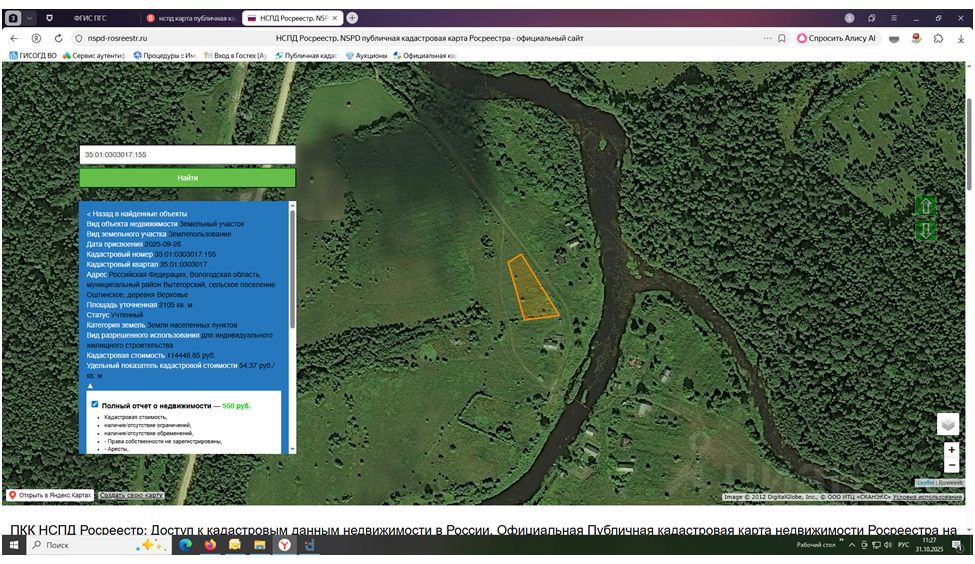975x564 pixels.
Task: Switch to the нспд карта публичная tab
Action: [191, 18]
